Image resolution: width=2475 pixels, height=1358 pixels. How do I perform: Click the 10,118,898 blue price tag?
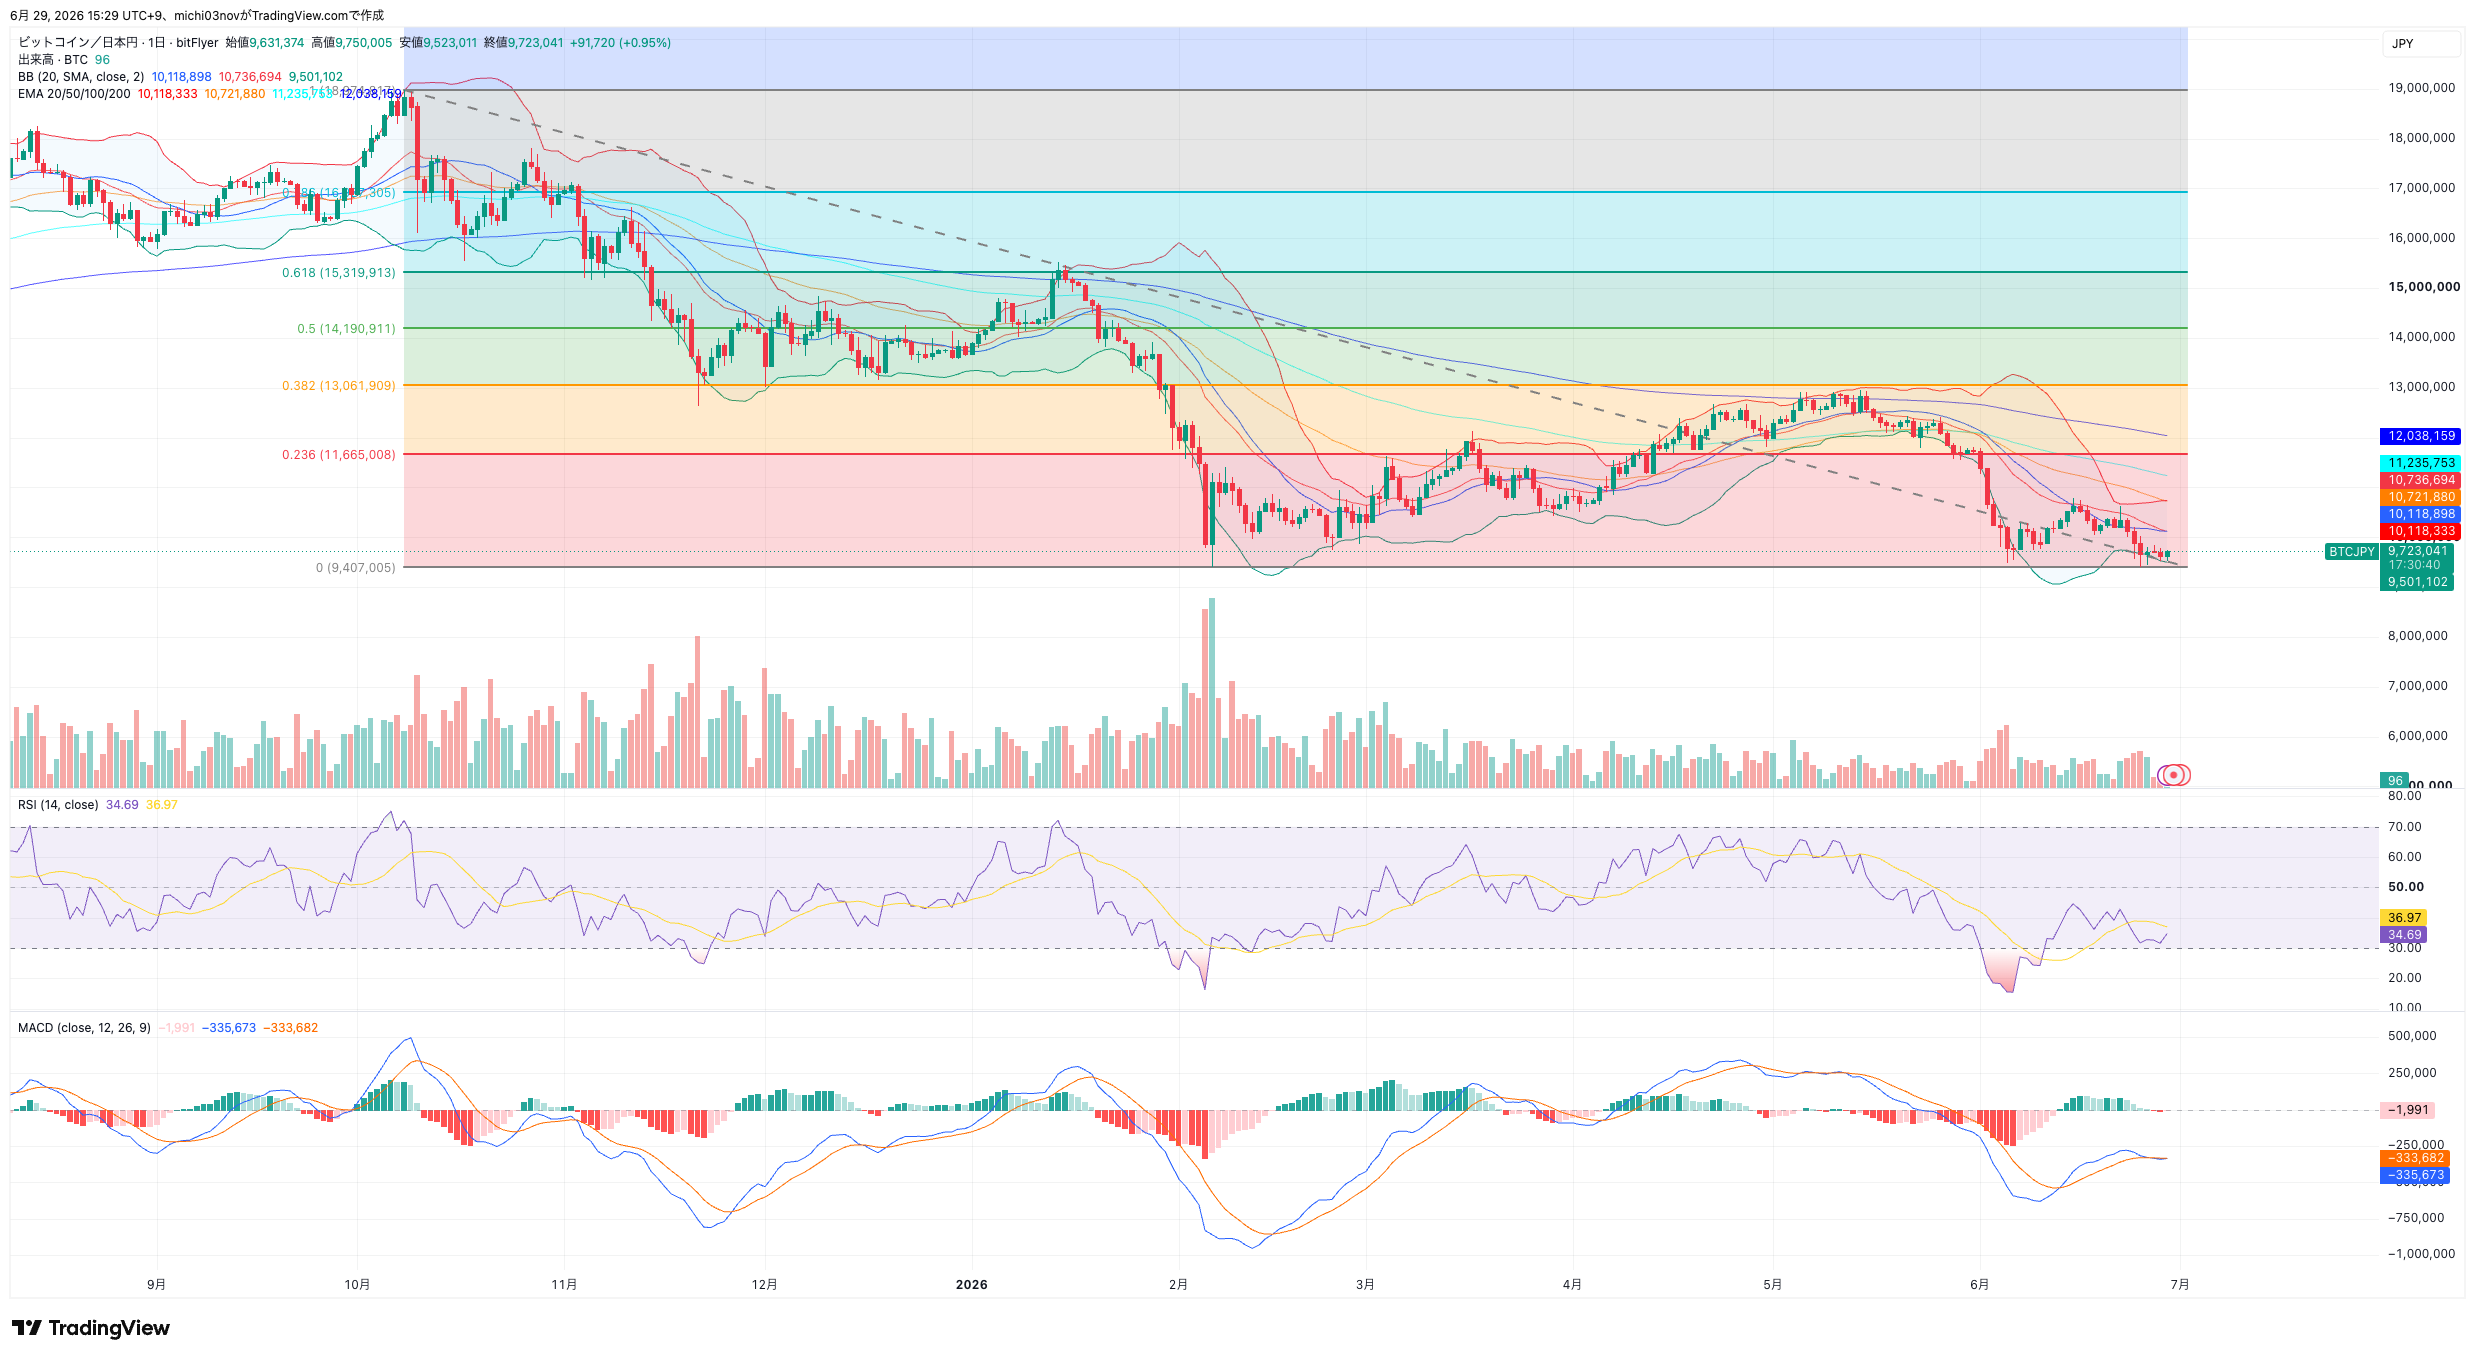(2420, 515)
